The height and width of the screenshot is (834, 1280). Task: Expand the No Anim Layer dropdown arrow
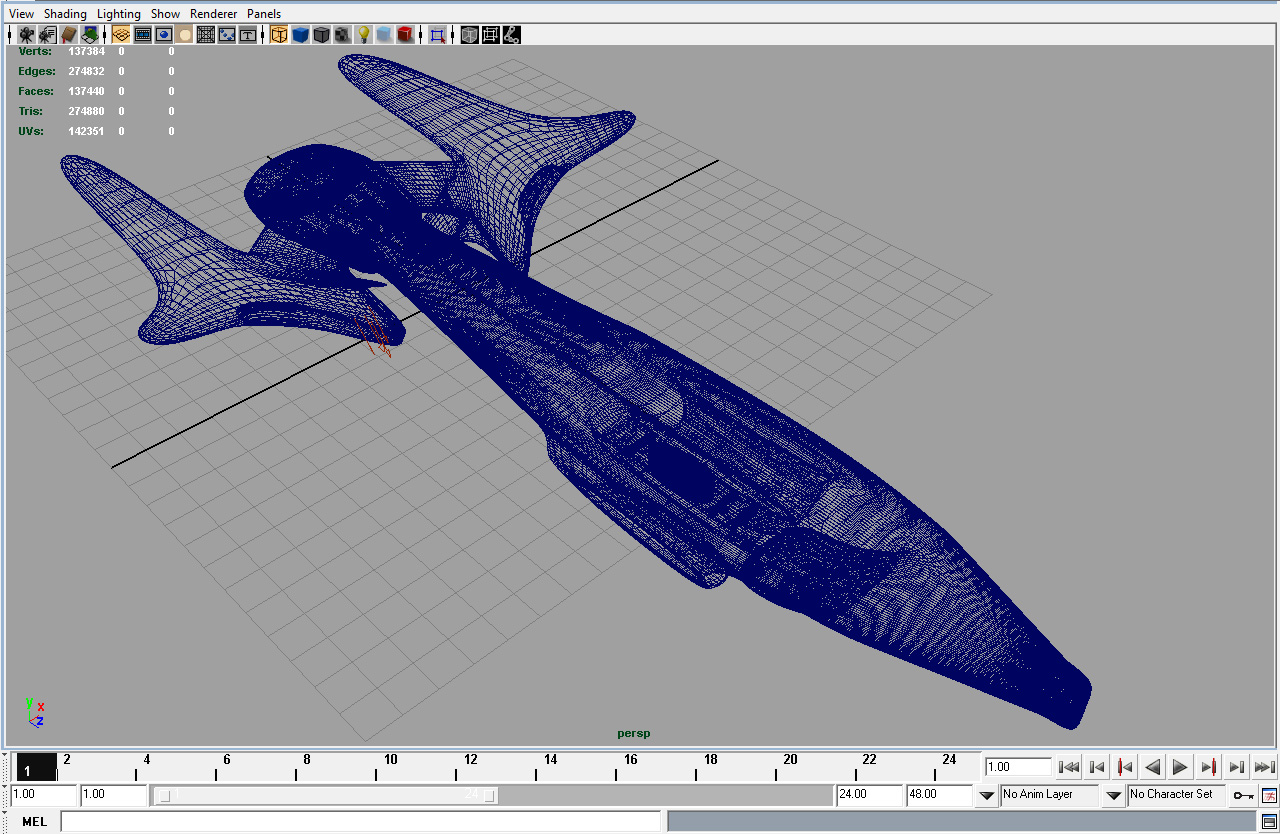click(x=987, y=796)
